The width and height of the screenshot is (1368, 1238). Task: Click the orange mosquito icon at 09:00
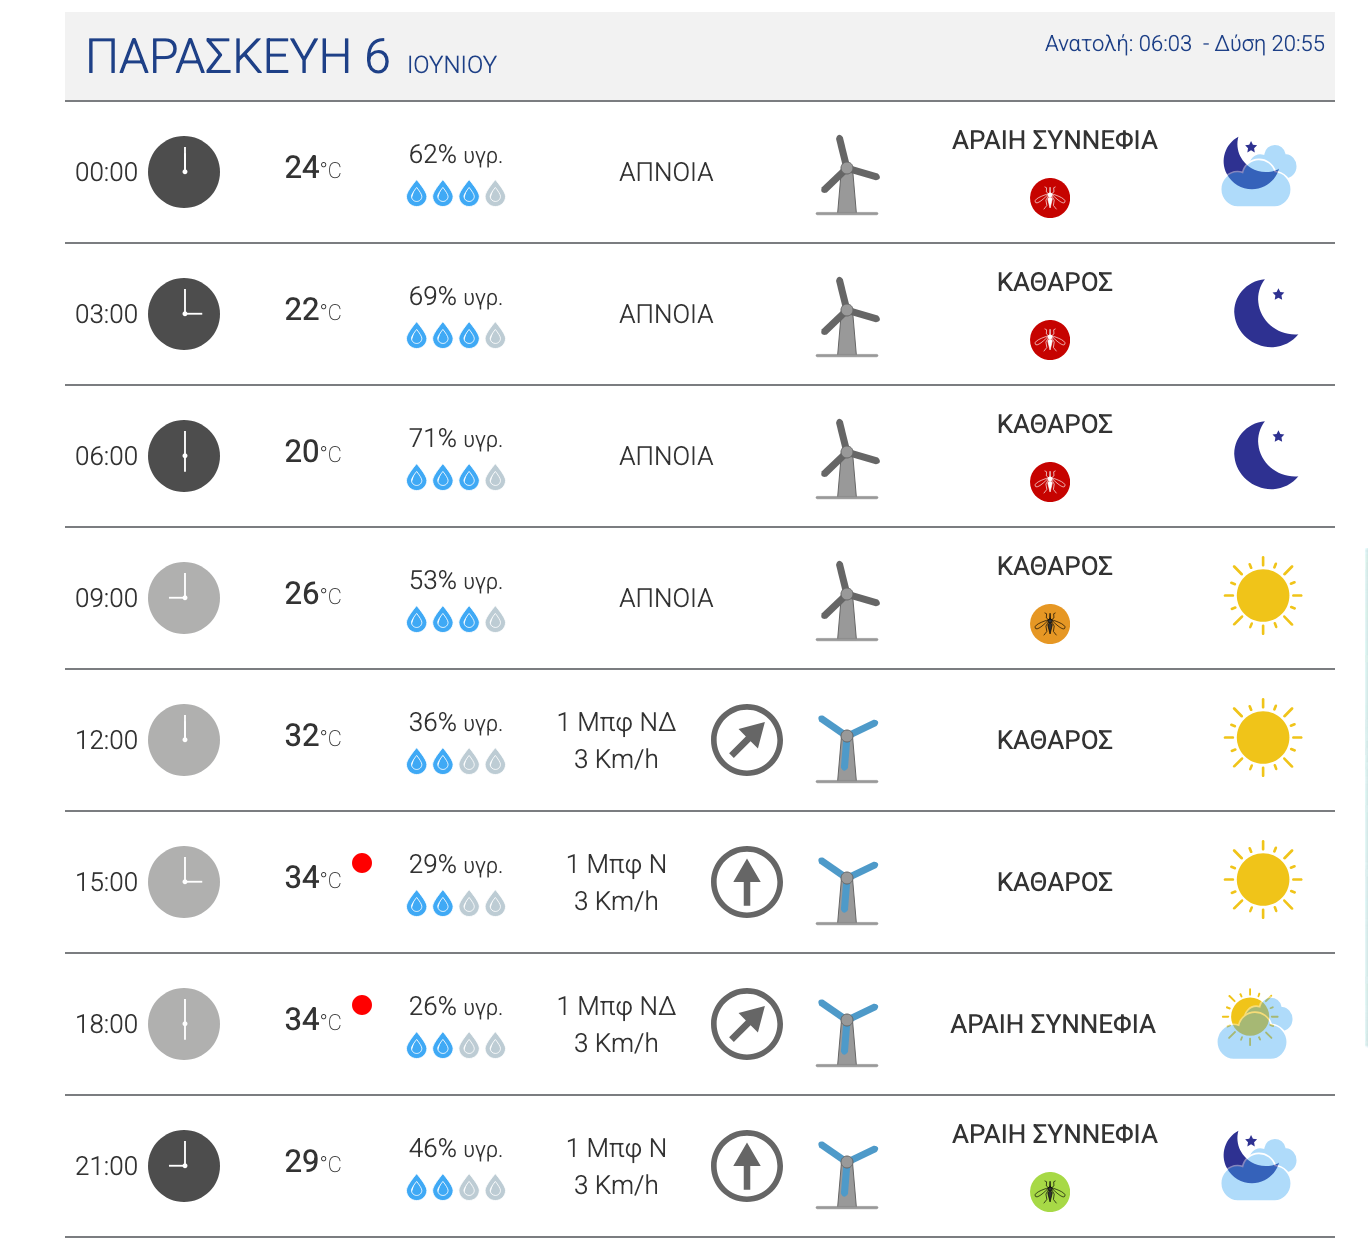click(x=1050, y=624)
